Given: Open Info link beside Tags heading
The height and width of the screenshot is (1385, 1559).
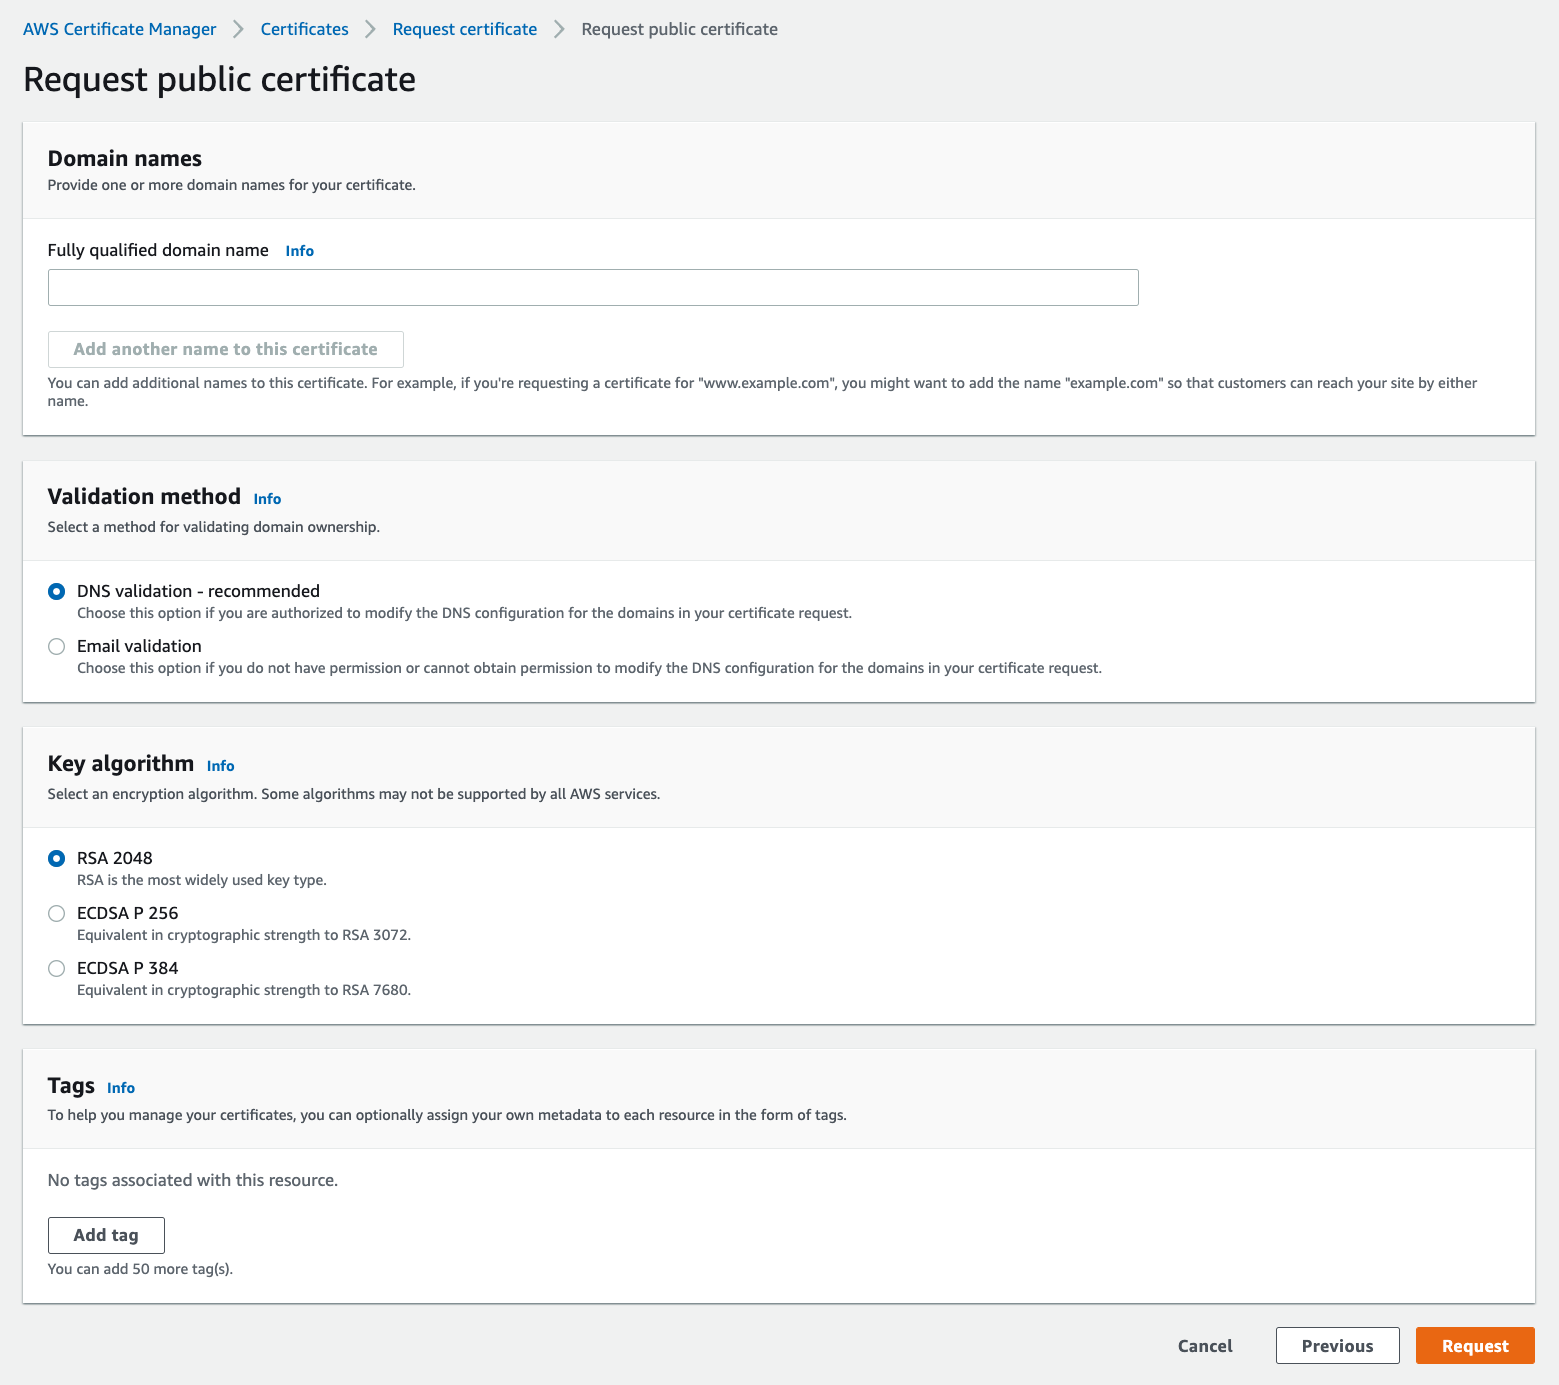Looking at the screenshot, I should click(120, 1088).
